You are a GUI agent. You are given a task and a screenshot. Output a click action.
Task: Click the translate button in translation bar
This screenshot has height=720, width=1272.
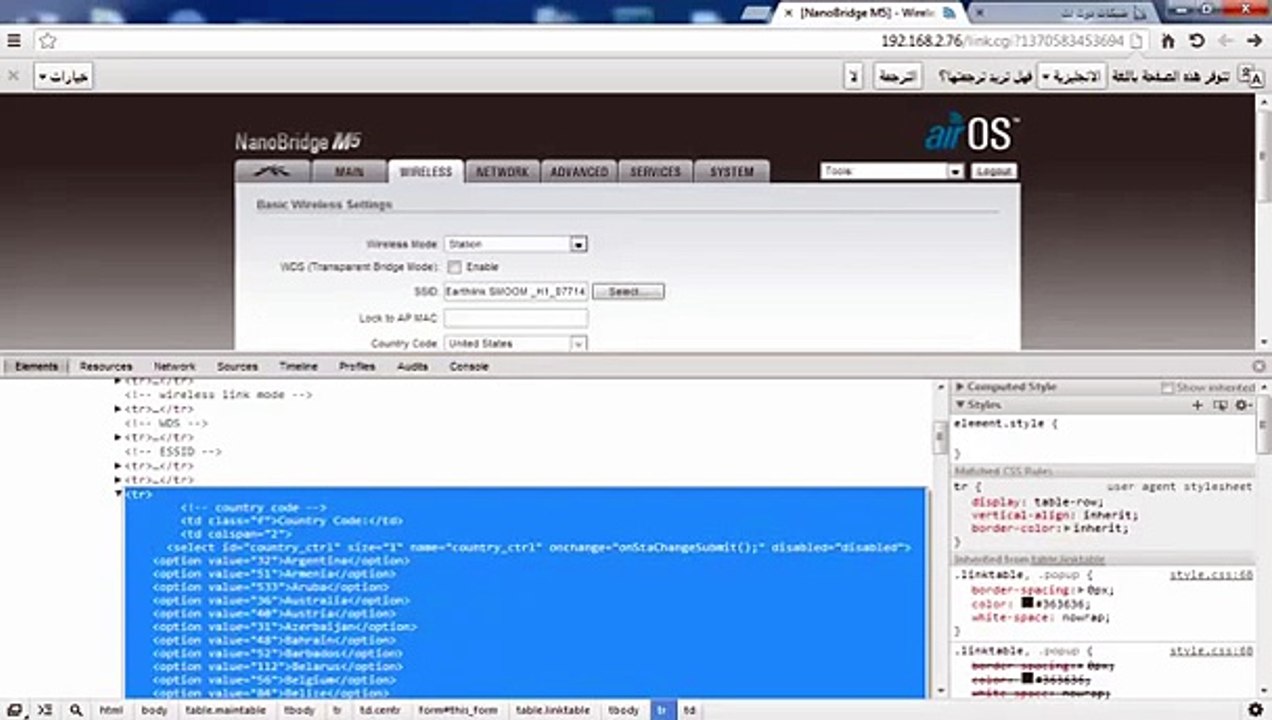[897, 76]
